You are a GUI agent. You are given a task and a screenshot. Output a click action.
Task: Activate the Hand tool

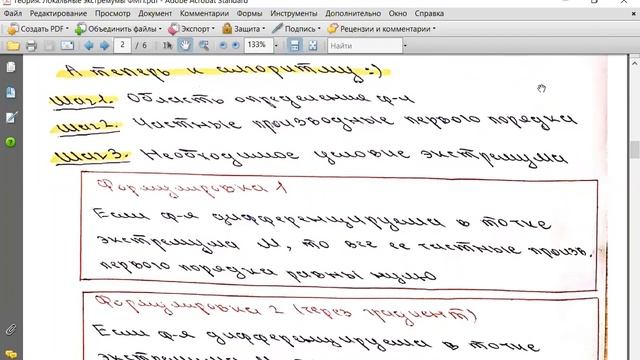pyautogui.click(x=185, y=45)
